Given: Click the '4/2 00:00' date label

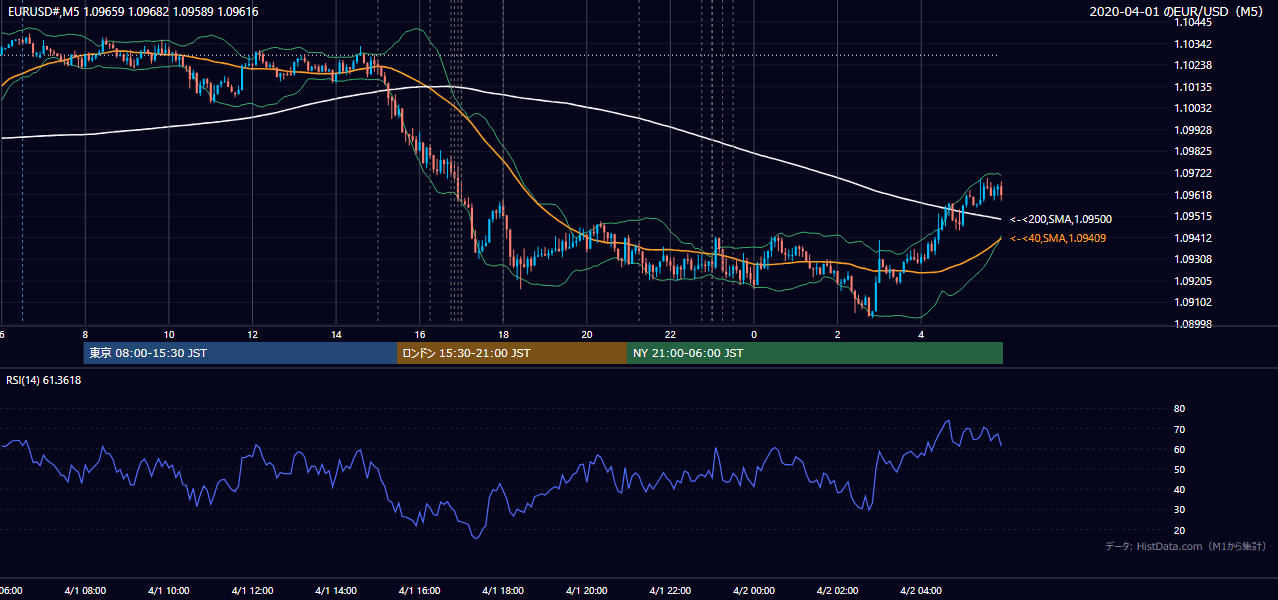Looking at the screenshot, I should point(755,591).
